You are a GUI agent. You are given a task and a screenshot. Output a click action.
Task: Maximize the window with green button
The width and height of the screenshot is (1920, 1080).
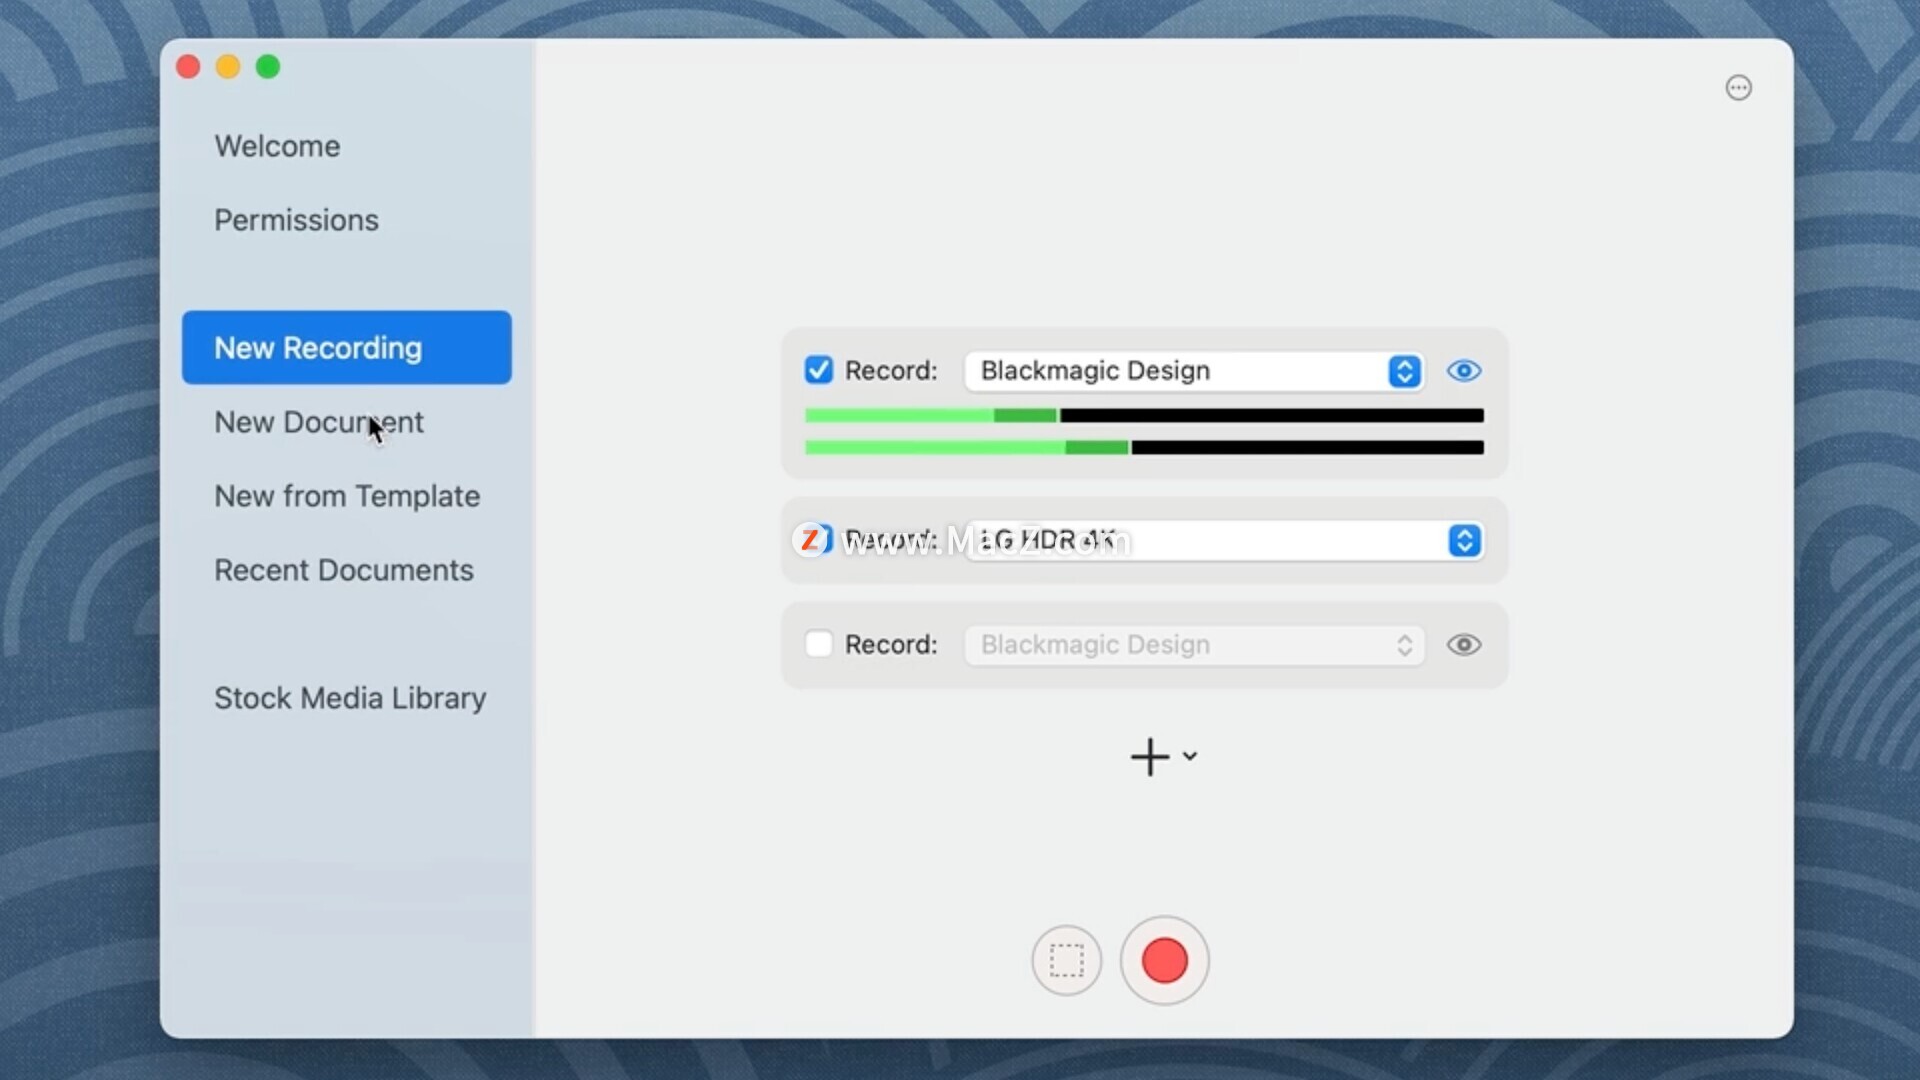pos(268,67)
